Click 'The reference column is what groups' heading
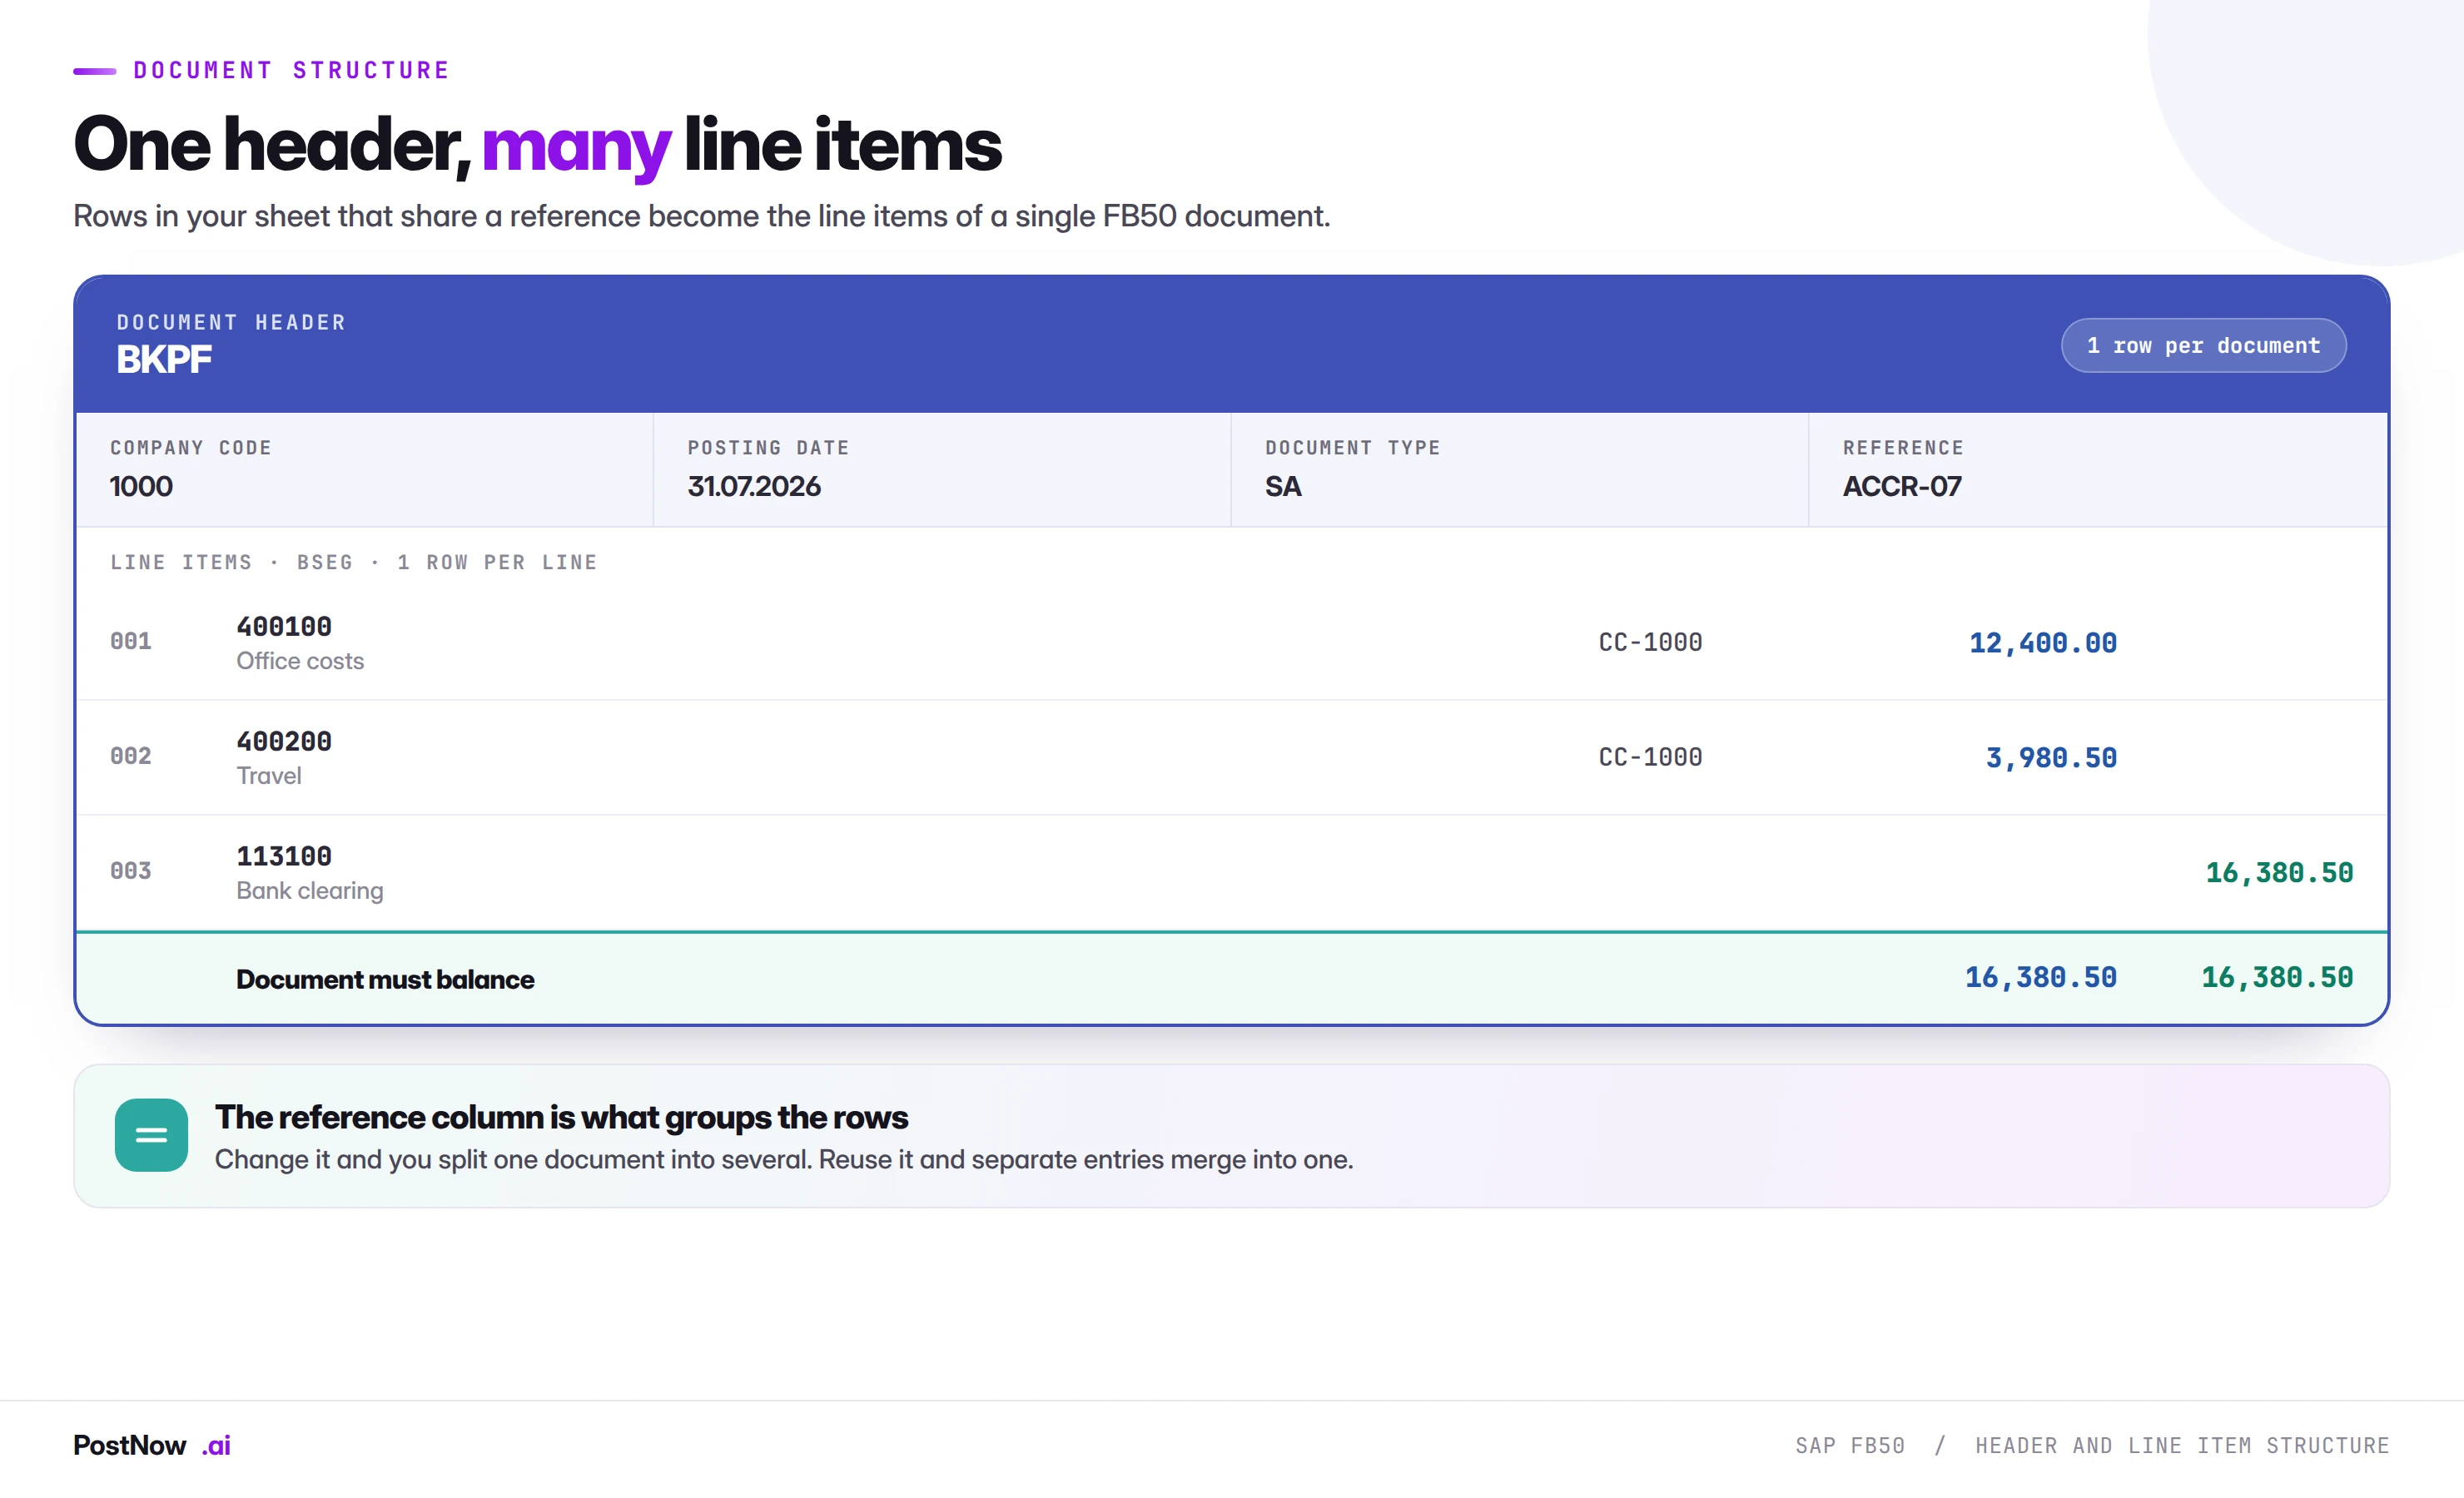This screenshot has height=1498, width=2464. tap(561, 1117)
